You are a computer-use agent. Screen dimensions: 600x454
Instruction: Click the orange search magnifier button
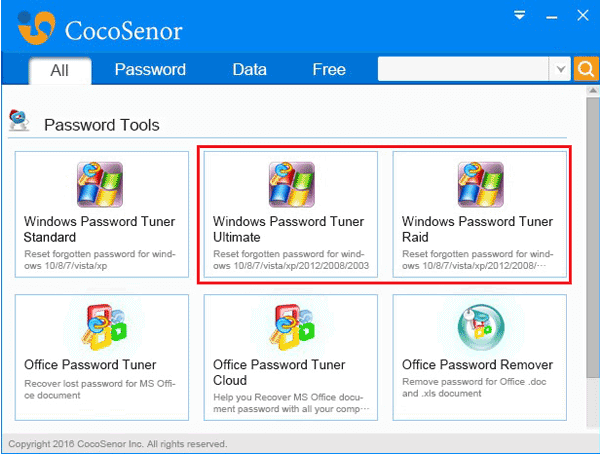click(586, 69)
